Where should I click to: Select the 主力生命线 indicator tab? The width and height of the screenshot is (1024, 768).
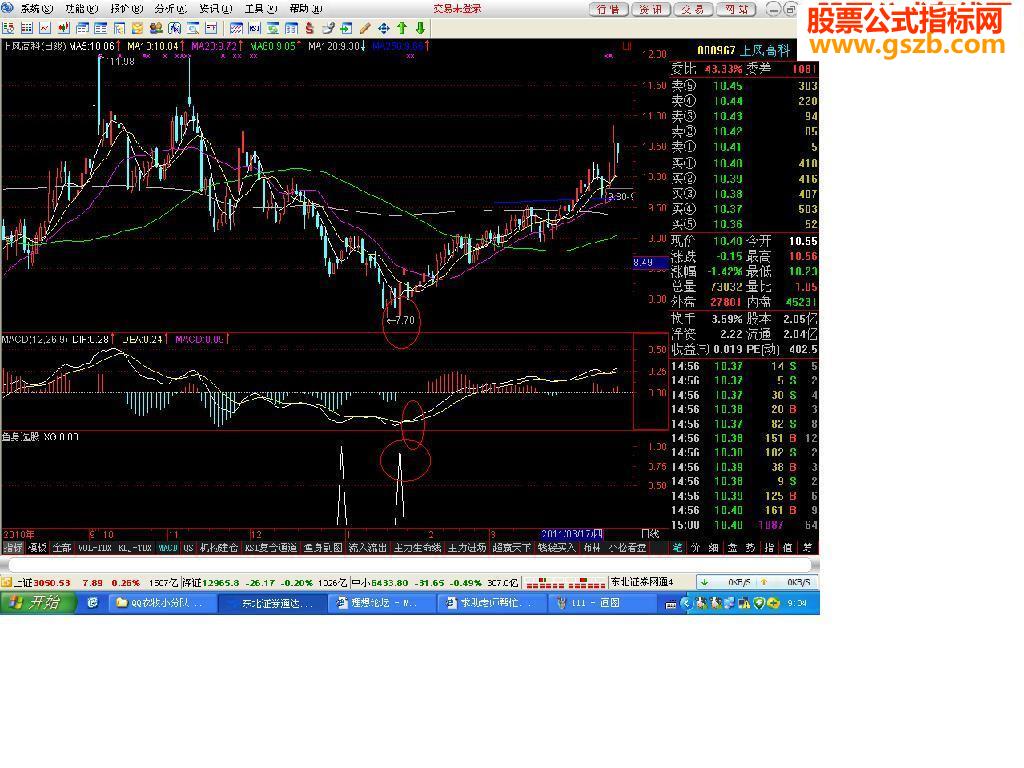click(417, 548)
